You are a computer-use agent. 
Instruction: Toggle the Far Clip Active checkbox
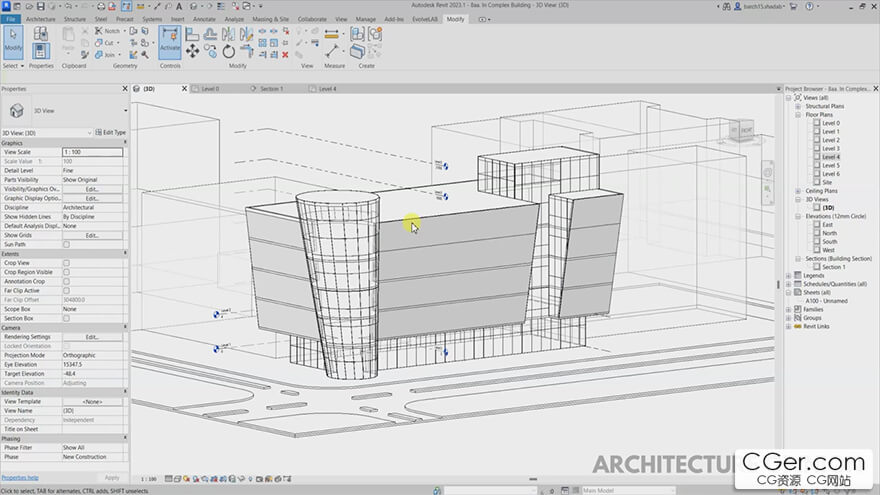[x=66, y=291]
